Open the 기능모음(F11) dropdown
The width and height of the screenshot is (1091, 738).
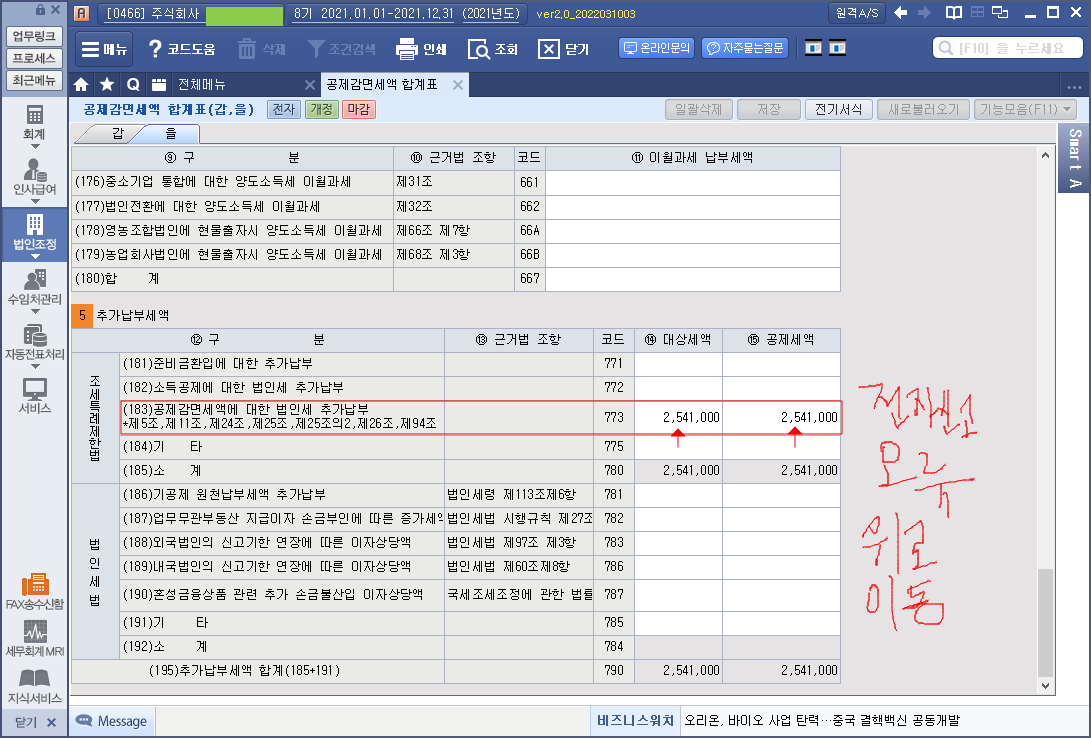(1024, 109)
